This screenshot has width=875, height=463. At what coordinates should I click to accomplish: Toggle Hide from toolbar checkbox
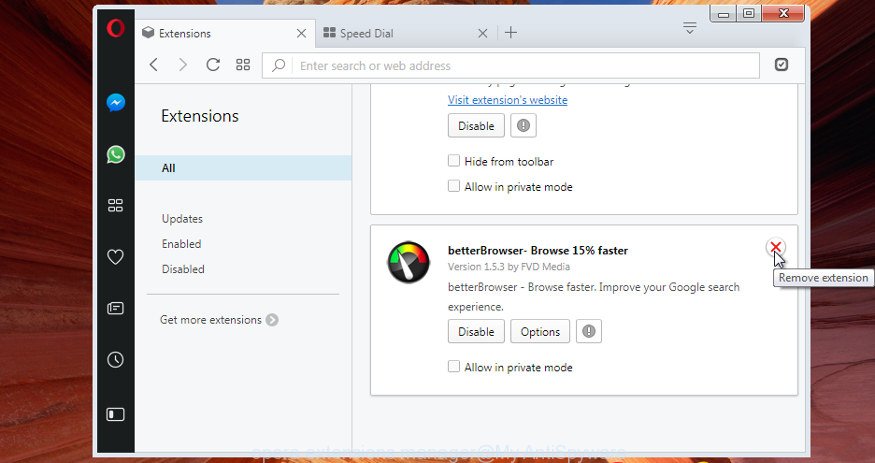coord(454,161)
